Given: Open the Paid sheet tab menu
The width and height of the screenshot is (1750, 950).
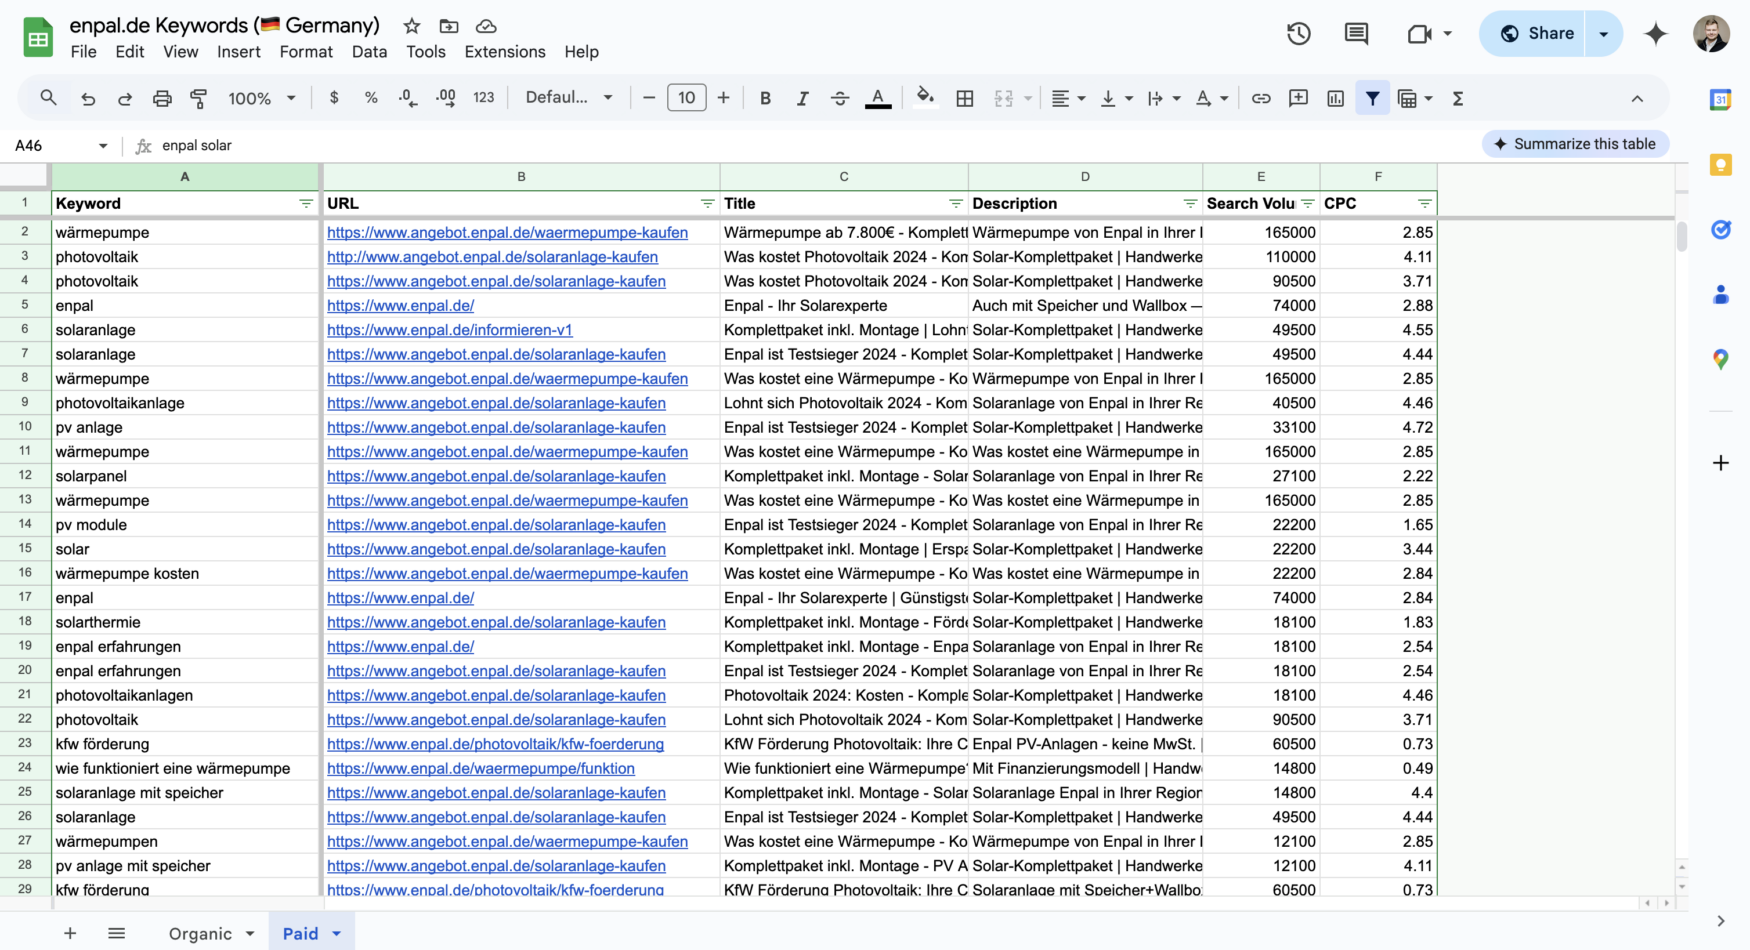Looking at the screenshot, I should coord(335,933).
